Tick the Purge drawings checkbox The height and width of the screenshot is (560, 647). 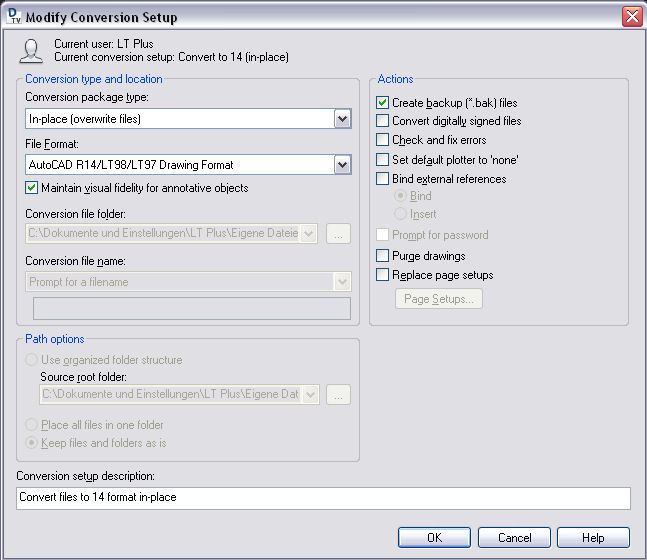point(383,256)
